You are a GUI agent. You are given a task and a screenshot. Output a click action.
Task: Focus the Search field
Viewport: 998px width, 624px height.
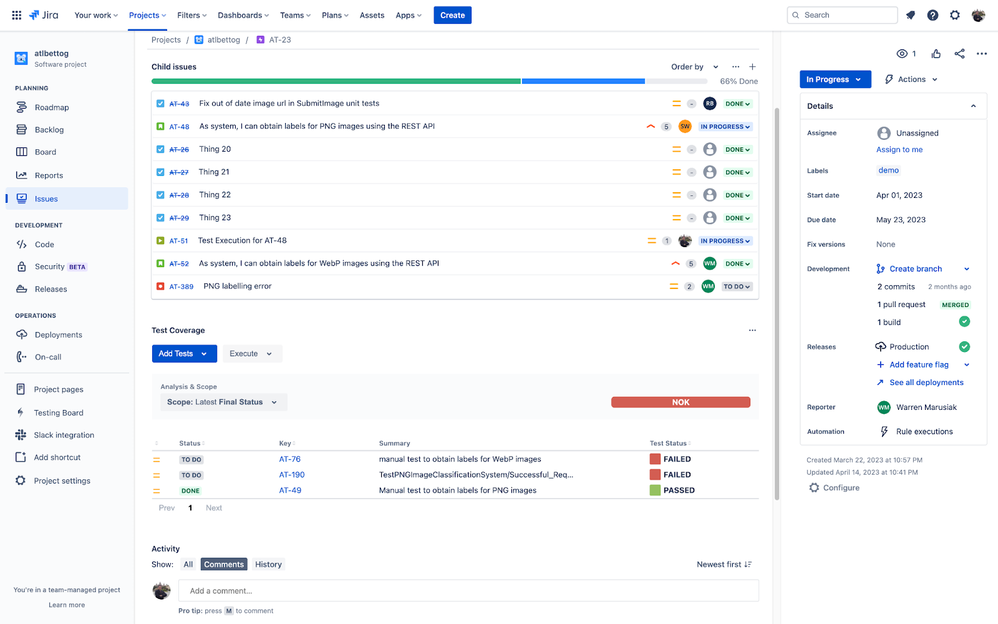[842, 15]
